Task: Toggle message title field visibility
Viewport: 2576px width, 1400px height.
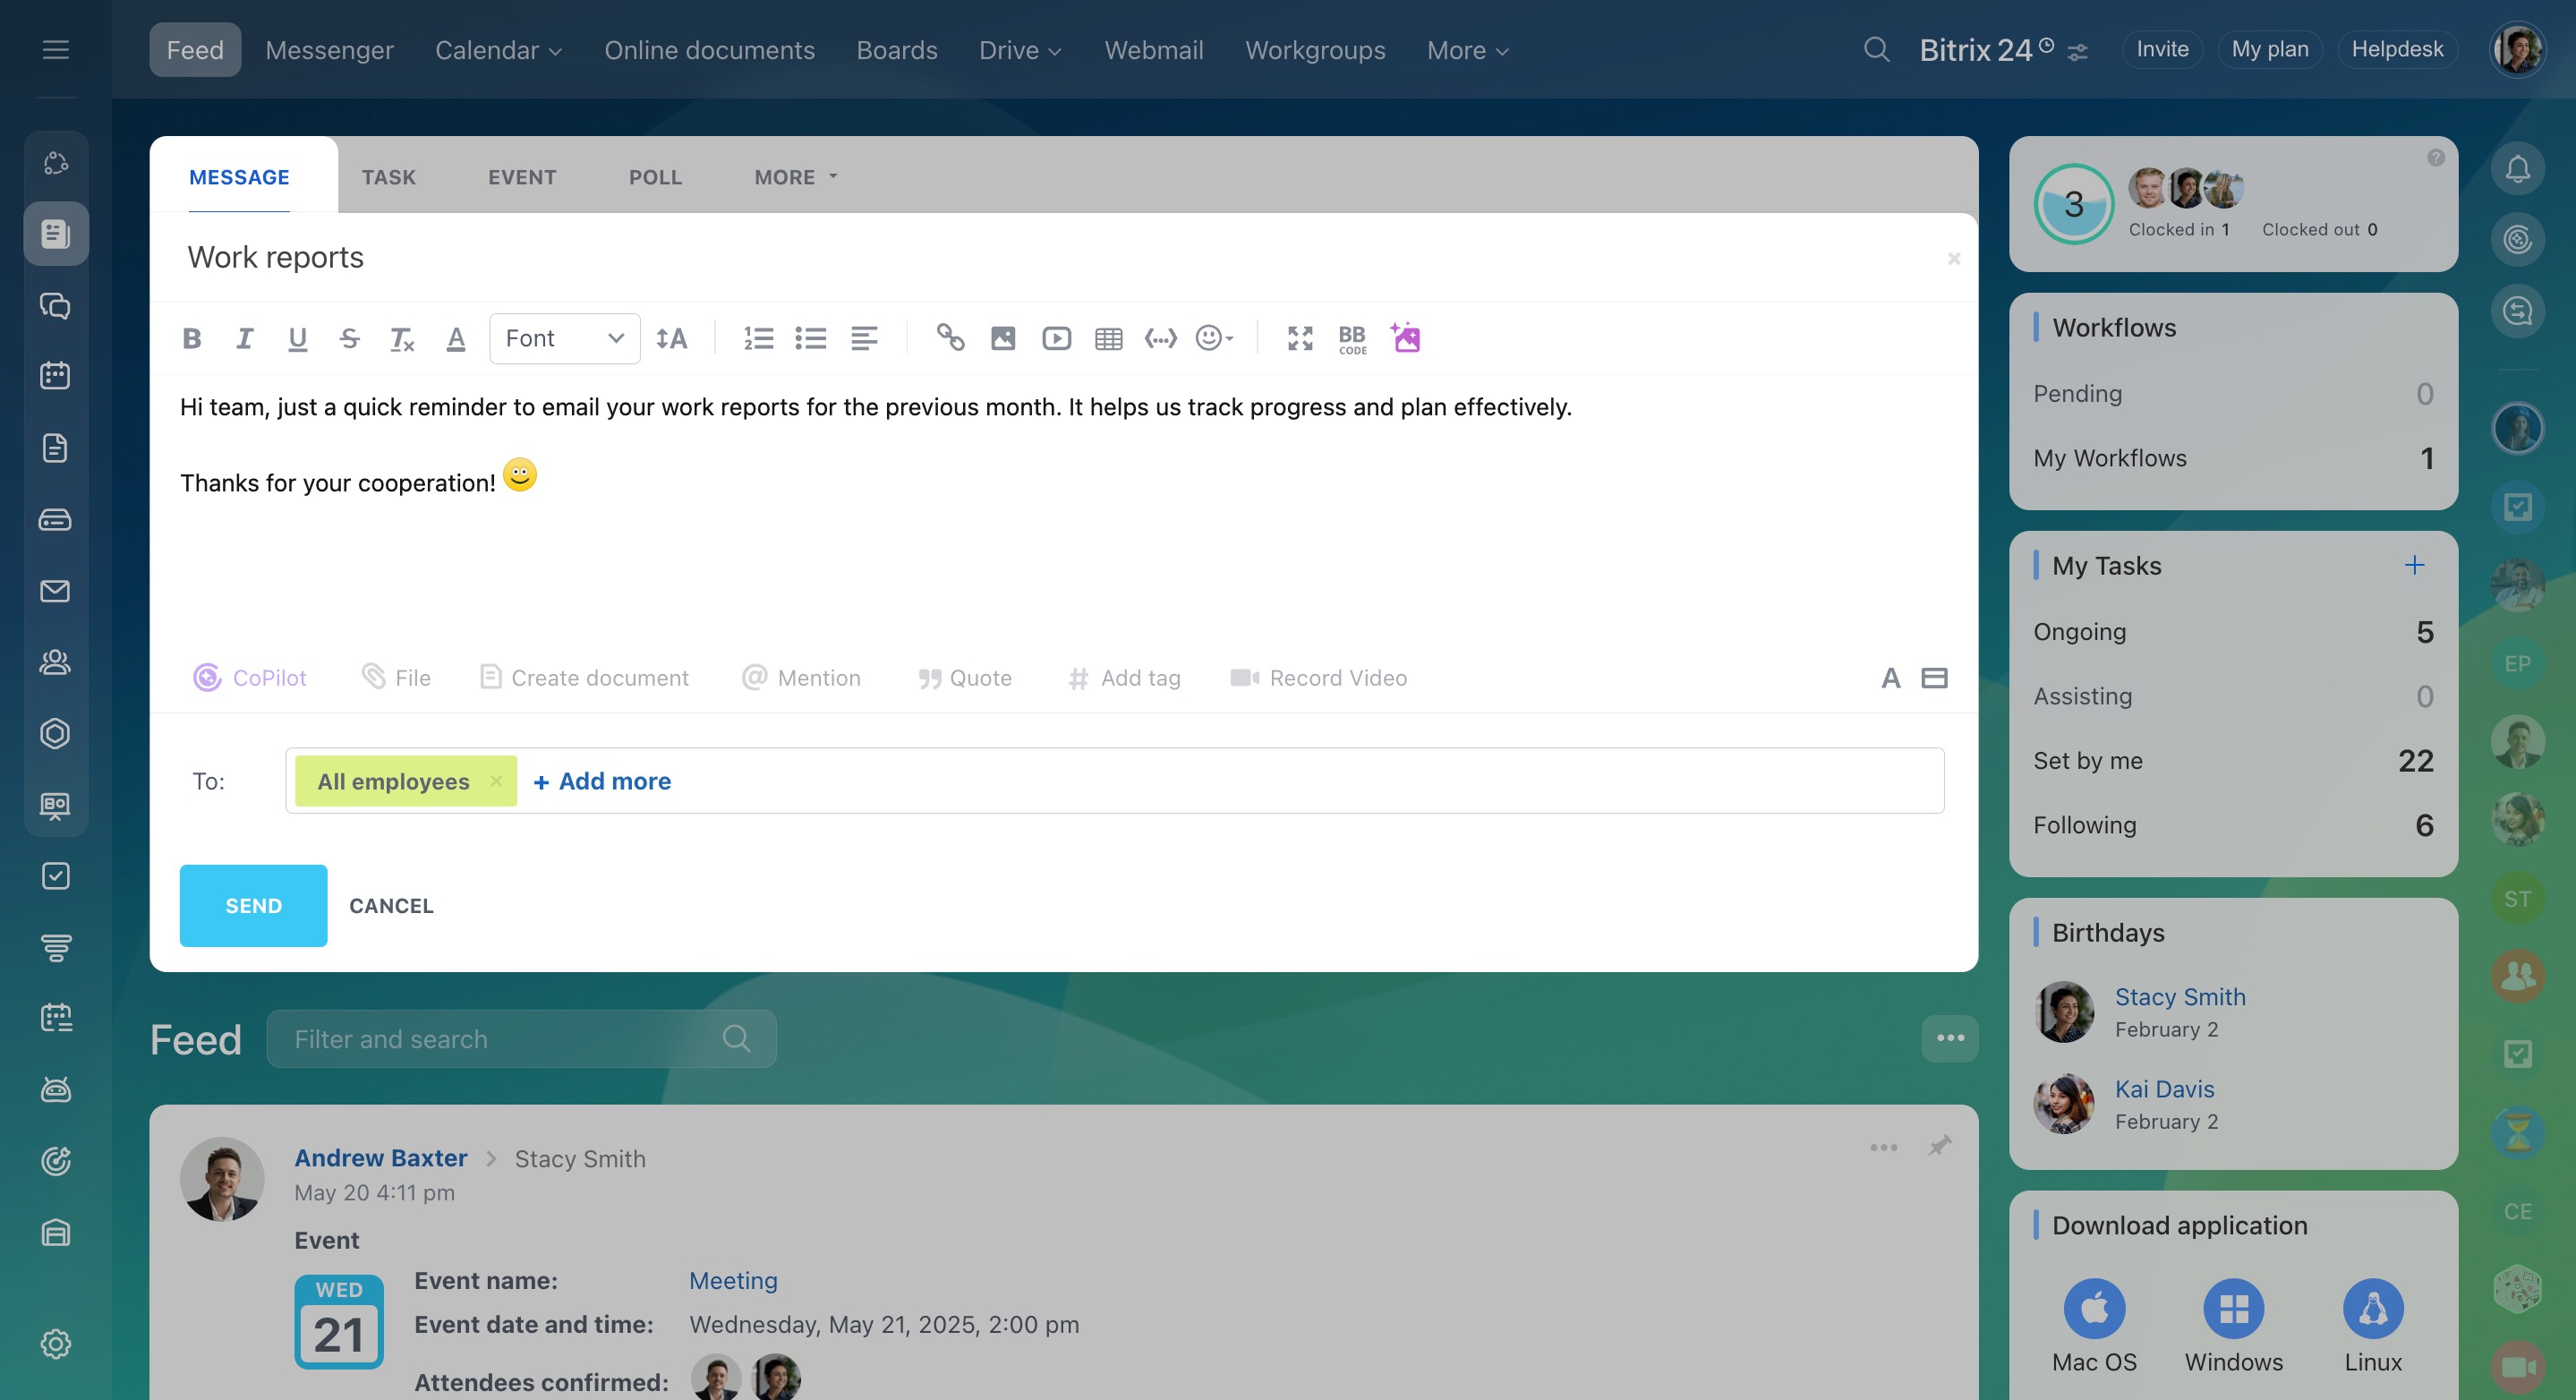Action: [1934, 678]
